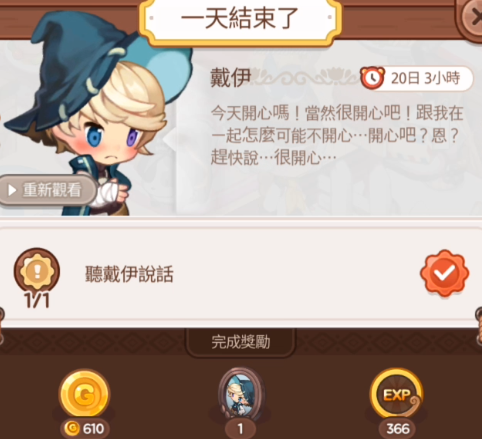The width and height of the screenshot is (482, 439).
Task: Click the 1/1 quest progress counter
Action: (37, 301)
